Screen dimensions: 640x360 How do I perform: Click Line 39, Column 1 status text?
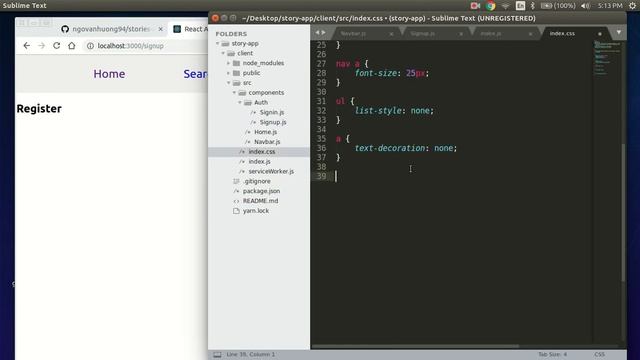(x=251, y=354)
